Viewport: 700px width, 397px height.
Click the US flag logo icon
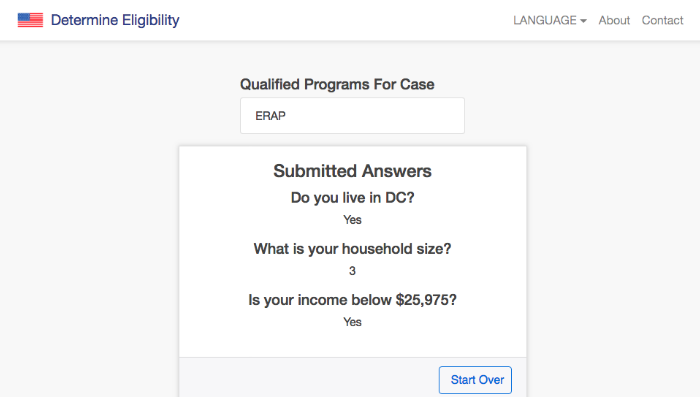[x=30, y=20]
